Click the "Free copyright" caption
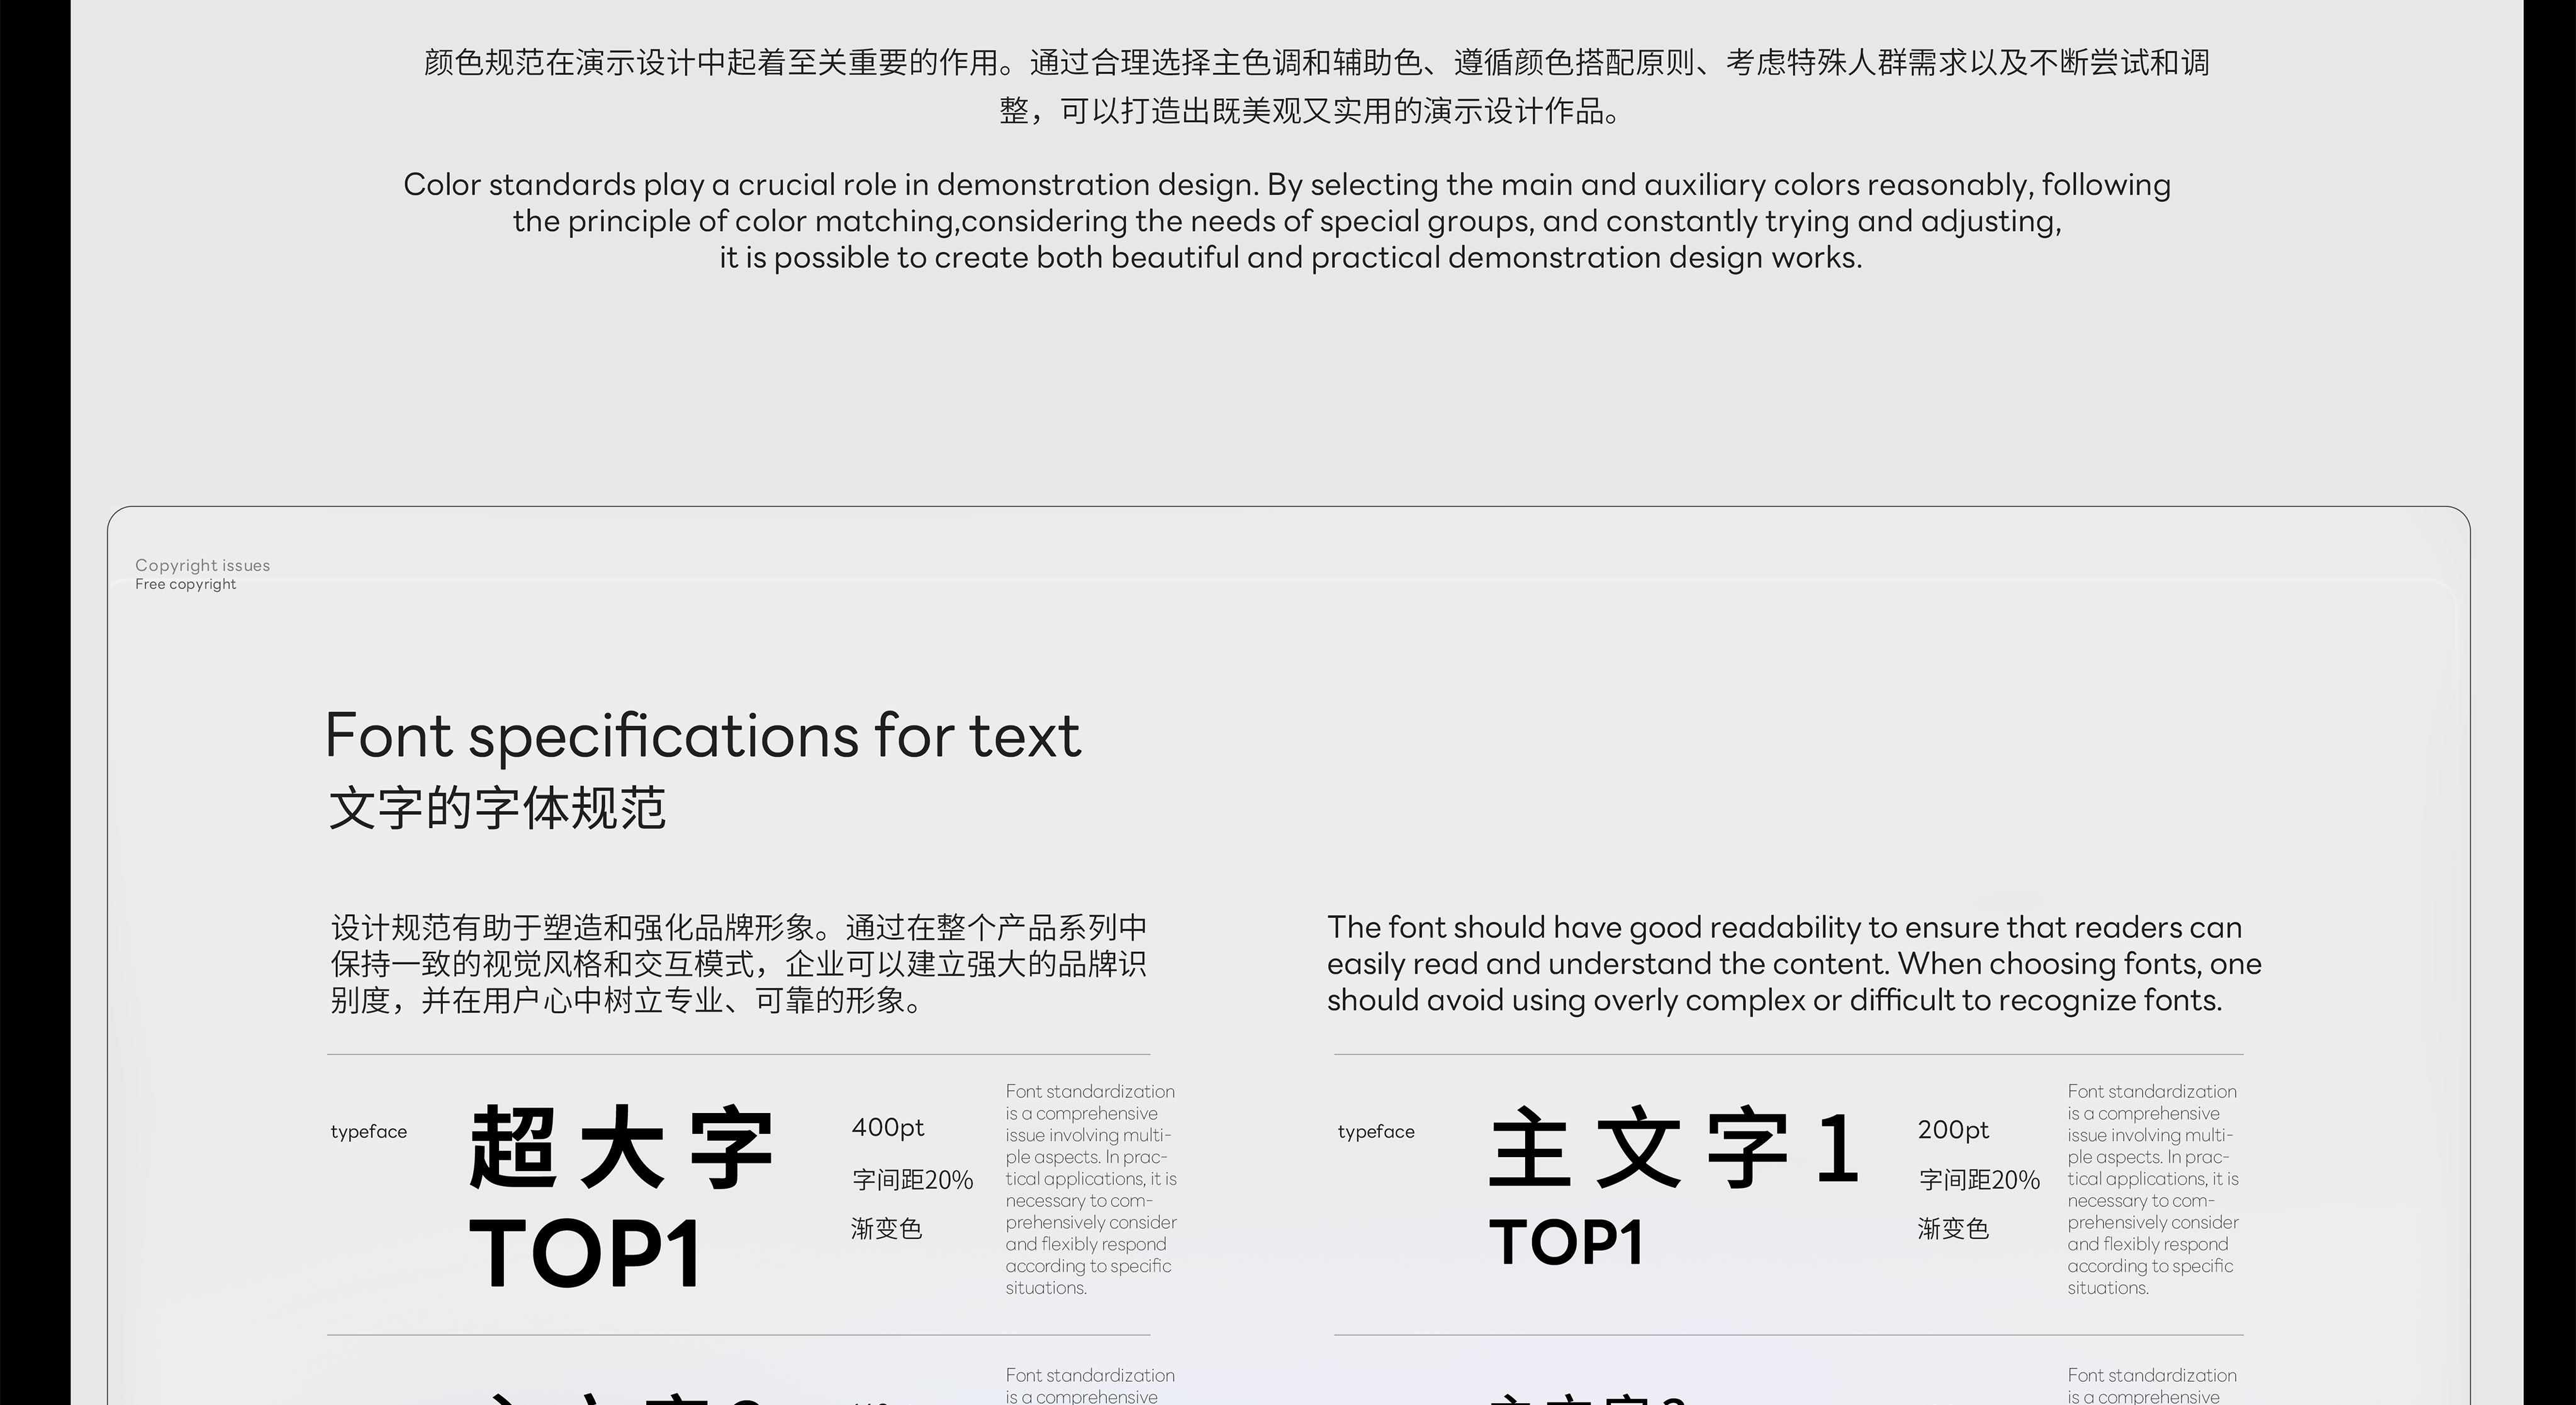2576x1405 pixels. point(186,584)
